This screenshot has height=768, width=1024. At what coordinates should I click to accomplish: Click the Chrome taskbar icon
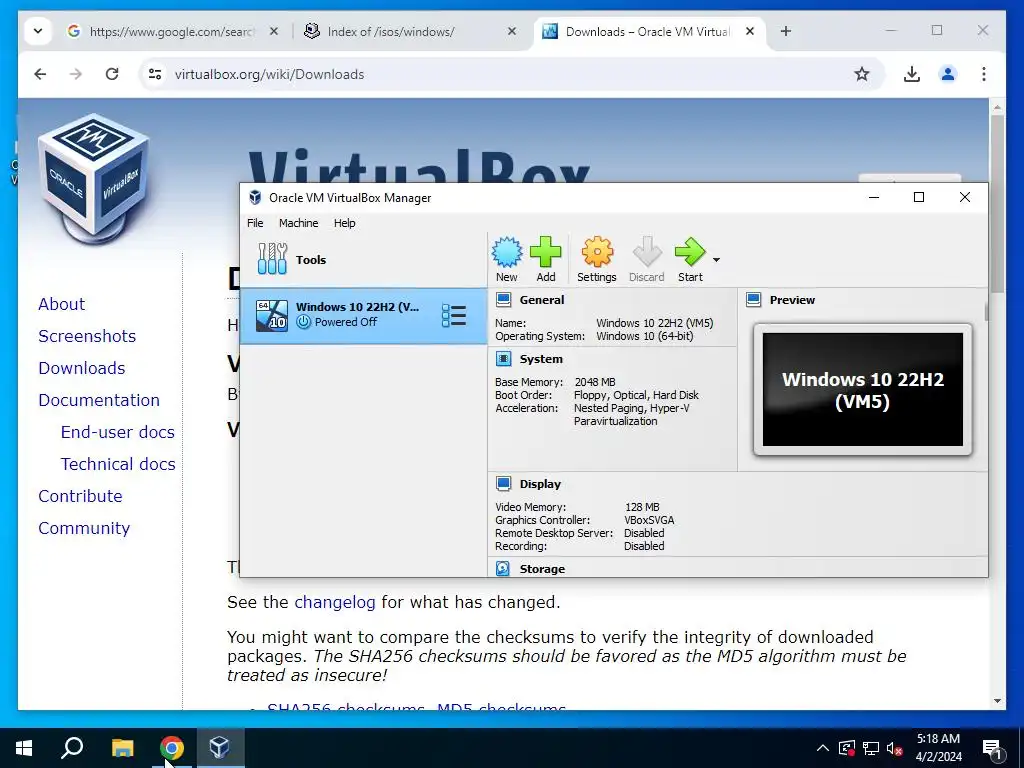click(x=172, y=748)
